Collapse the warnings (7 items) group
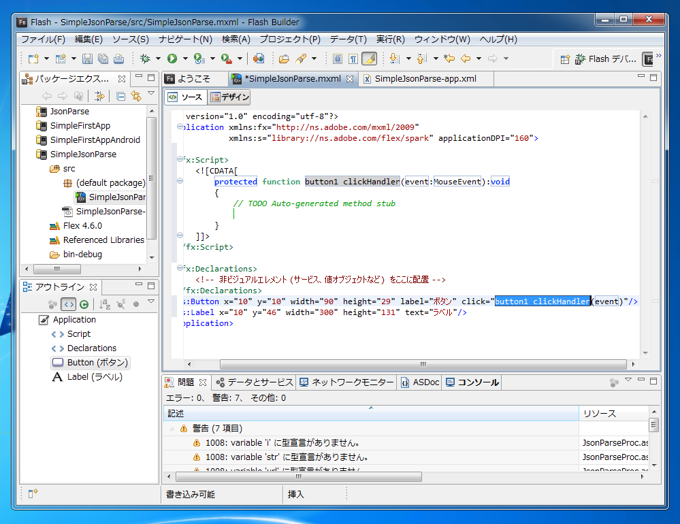This screenshot has height=524, width=680. 172,429
